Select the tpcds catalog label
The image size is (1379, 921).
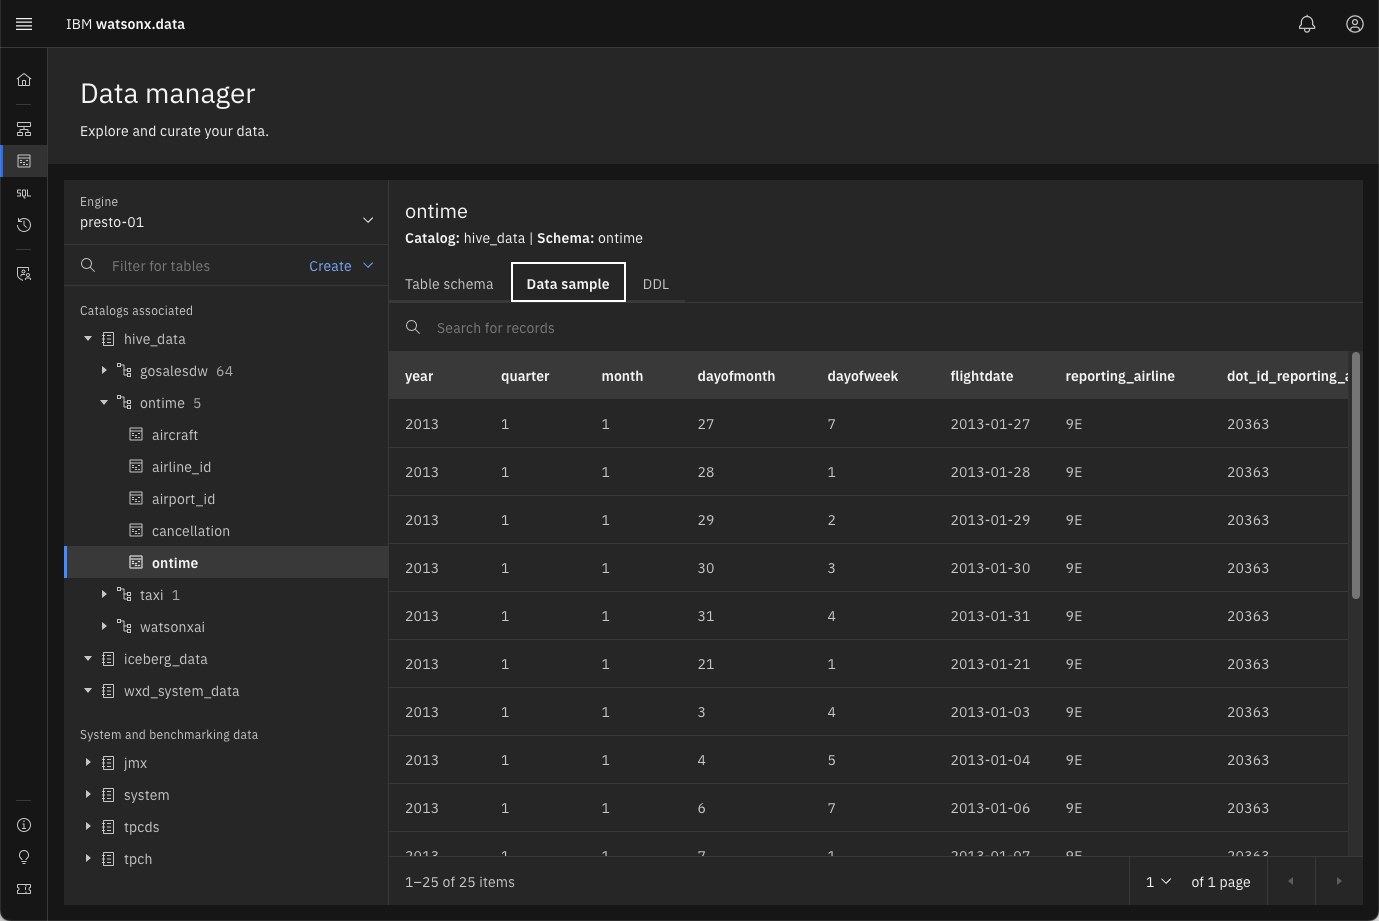[x=142, y=827]
